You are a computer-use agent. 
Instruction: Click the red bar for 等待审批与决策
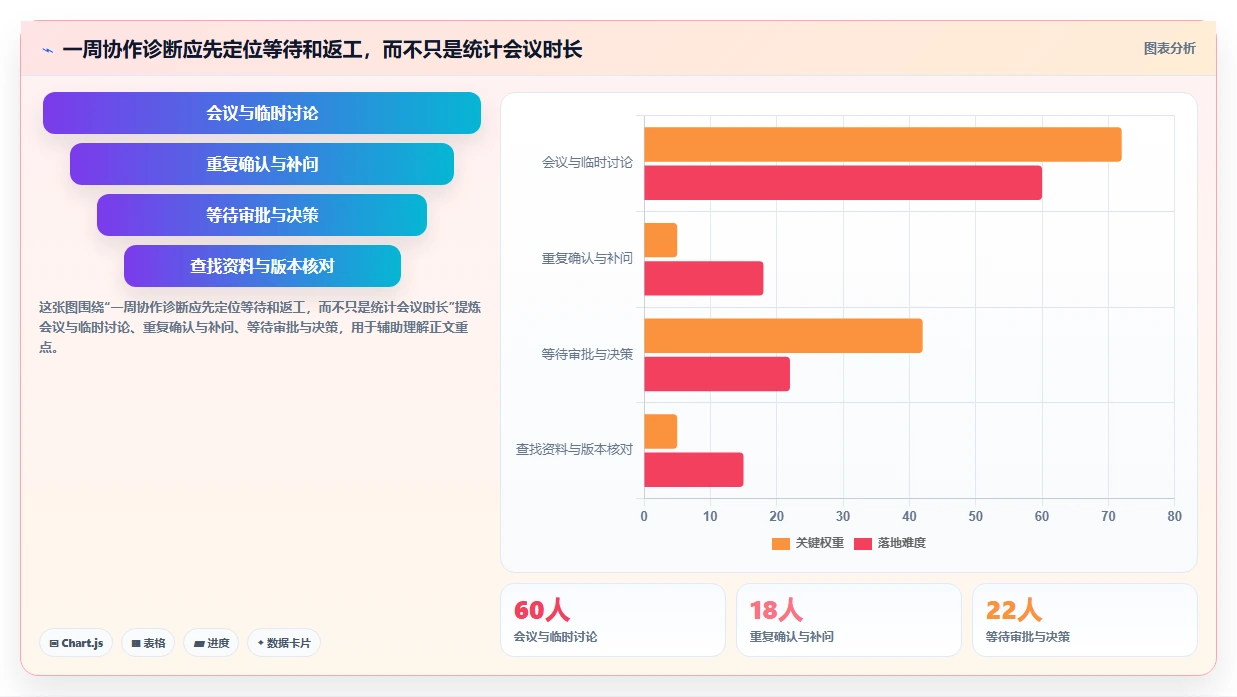pos(717,374)
